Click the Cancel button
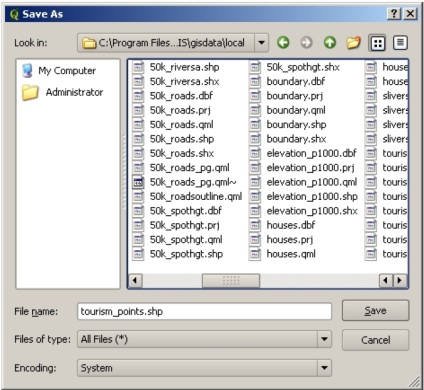The image size is (424, 390). pyautogui.click(x=375, y=340)
